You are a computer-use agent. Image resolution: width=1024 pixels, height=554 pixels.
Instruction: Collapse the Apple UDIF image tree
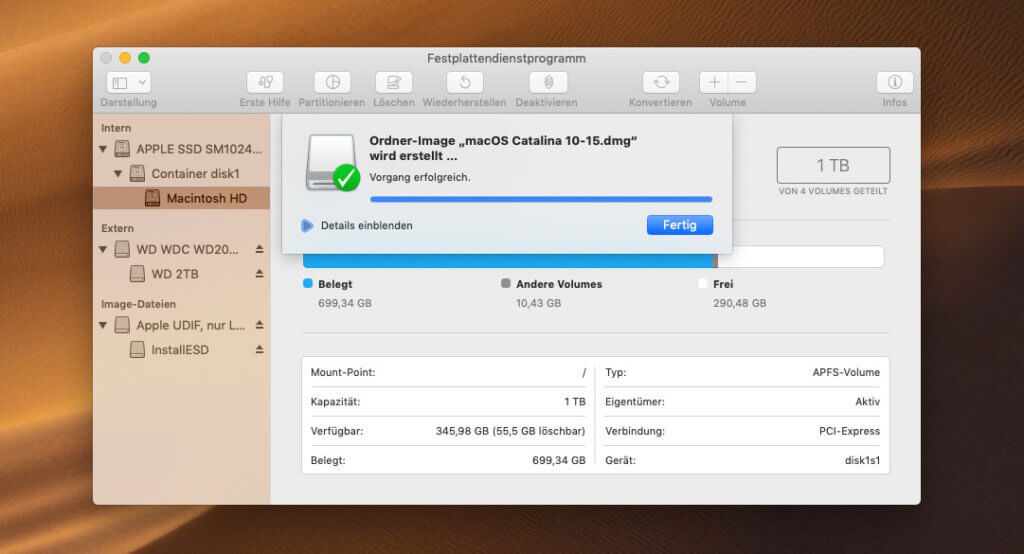coord(103,325)
